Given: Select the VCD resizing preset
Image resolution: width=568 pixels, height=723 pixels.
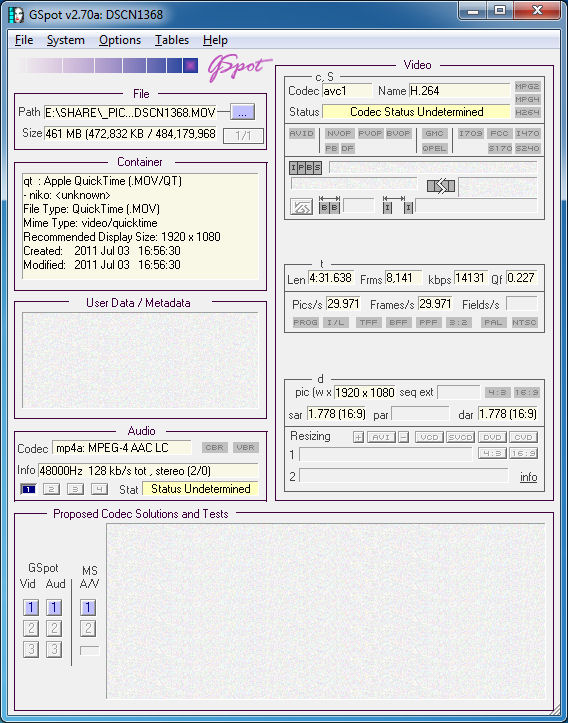Looking at the screenshot, I should [x=429, y=437].
